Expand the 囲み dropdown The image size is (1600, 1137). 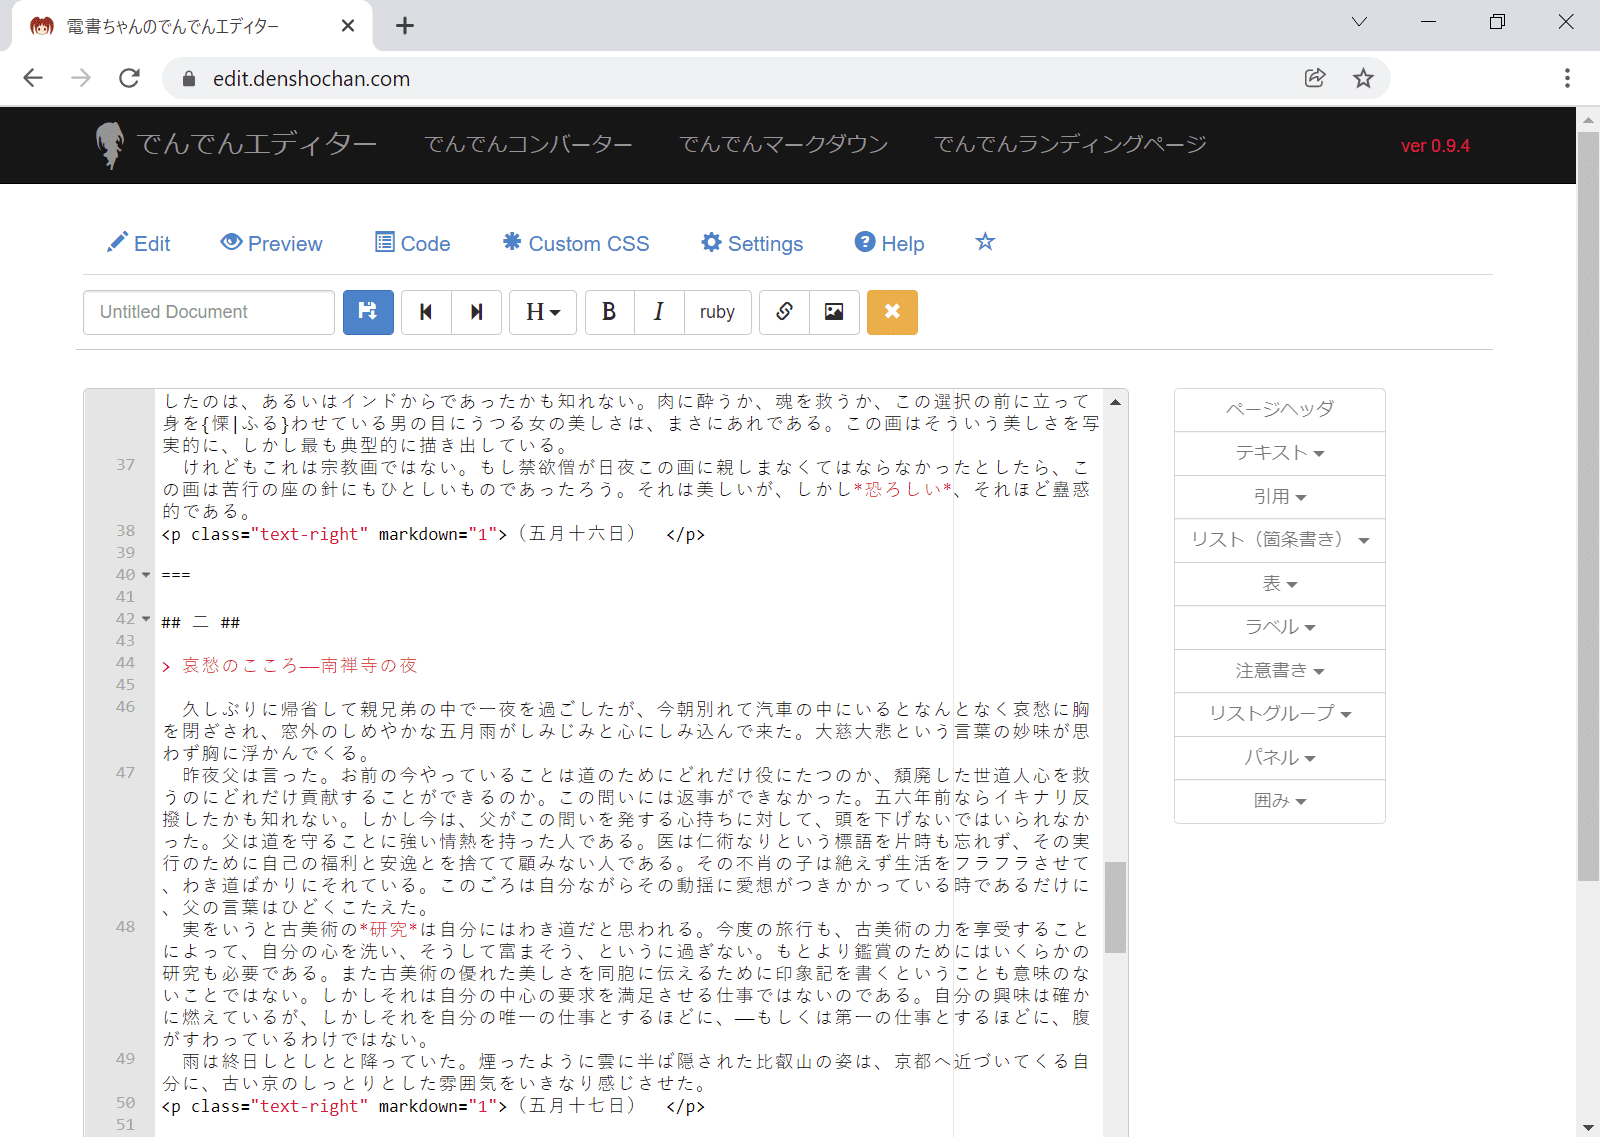click(1280, 801)
